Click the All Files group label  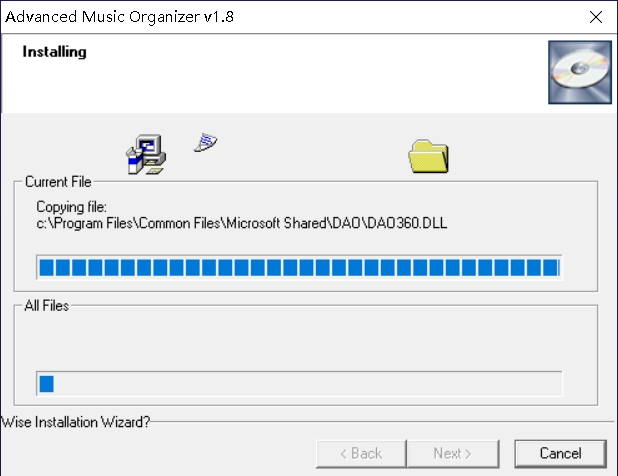point(47,305)
